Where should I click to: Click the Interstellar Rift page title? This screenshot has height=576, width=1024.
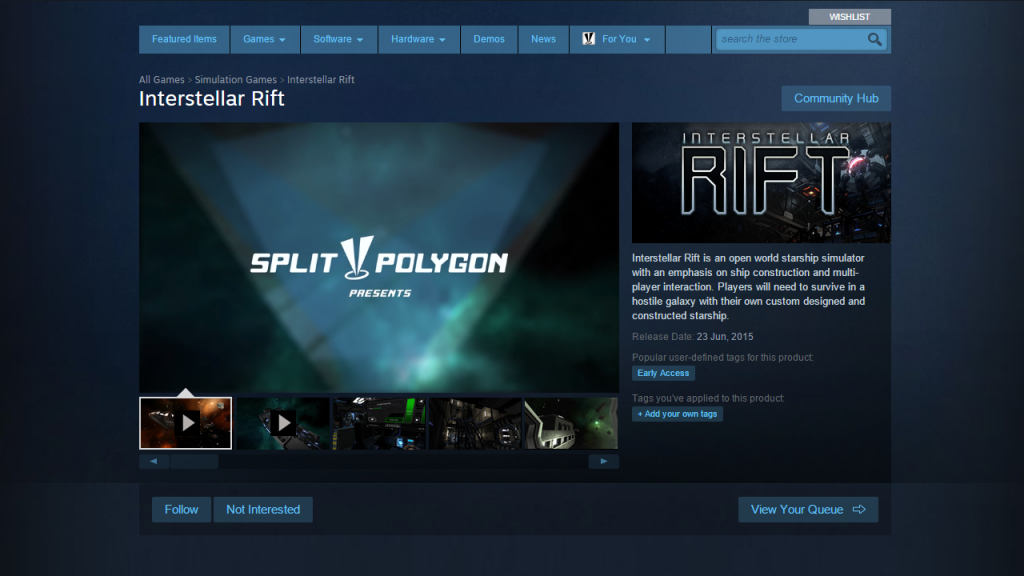coord(212,99)
